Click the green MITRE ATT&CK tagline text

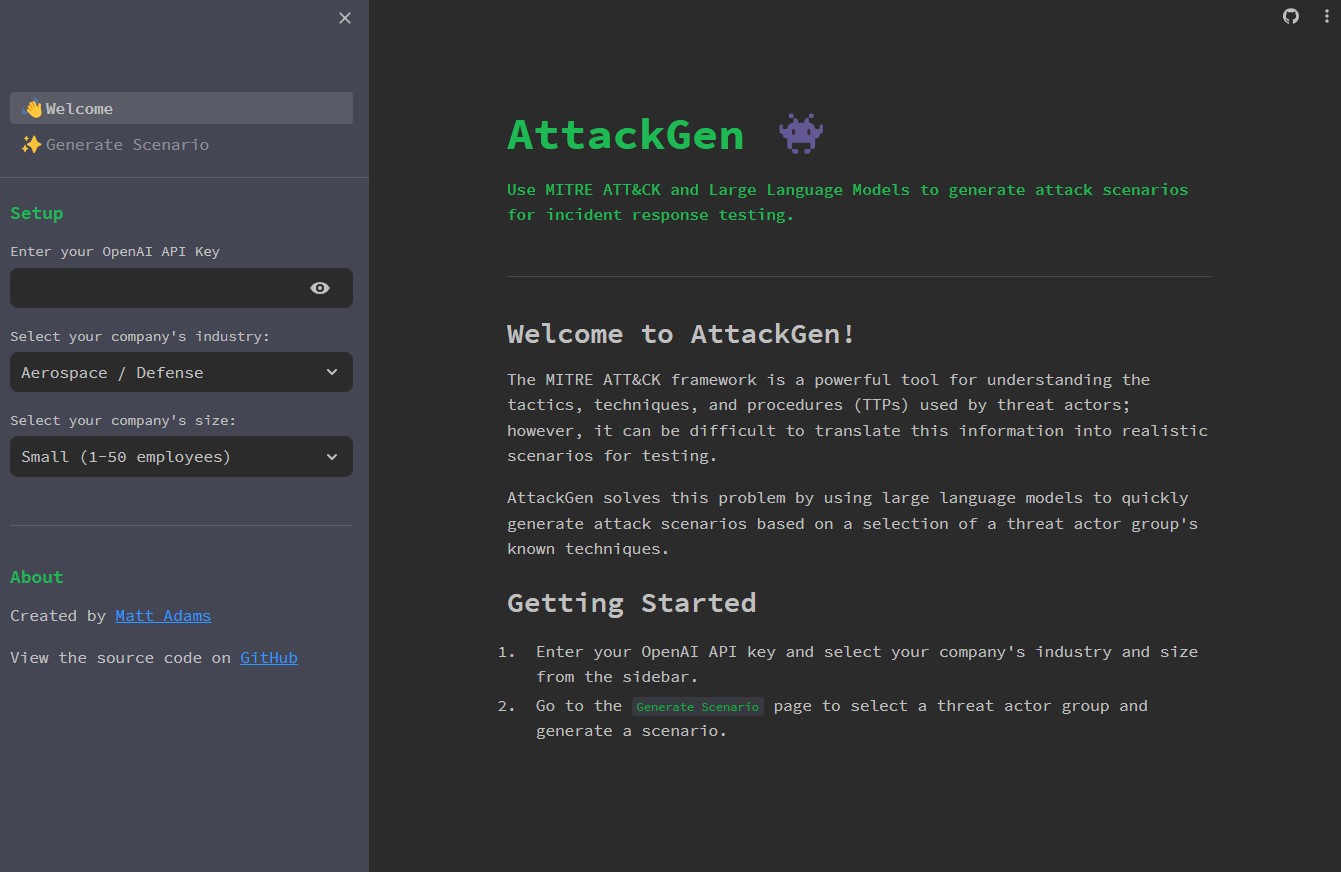click(847, 202)
